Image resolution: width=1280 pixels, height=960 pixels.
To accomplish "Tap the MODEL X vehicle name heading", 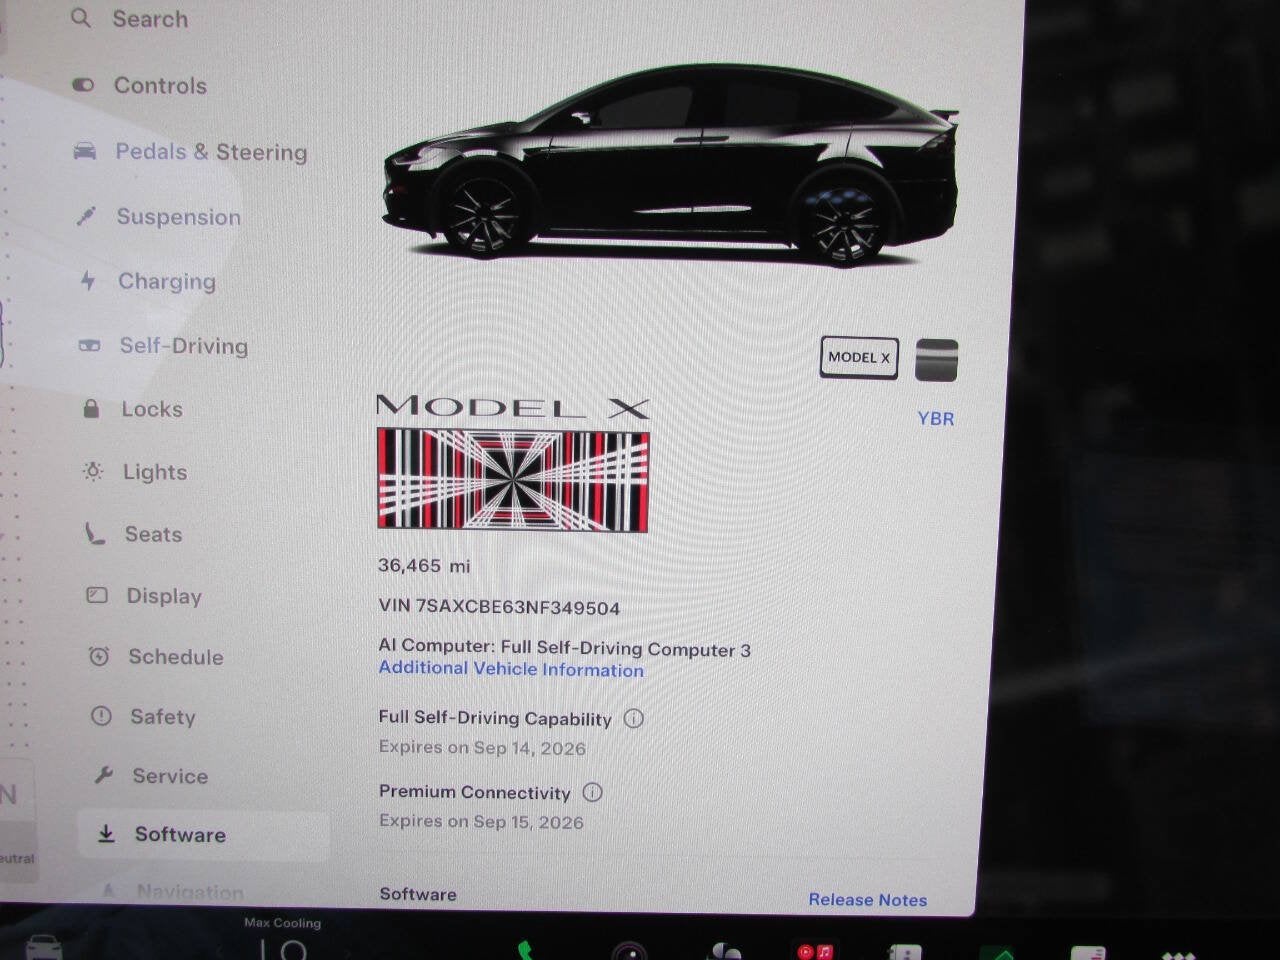I will pyautogui.click(x=512, y=407).
